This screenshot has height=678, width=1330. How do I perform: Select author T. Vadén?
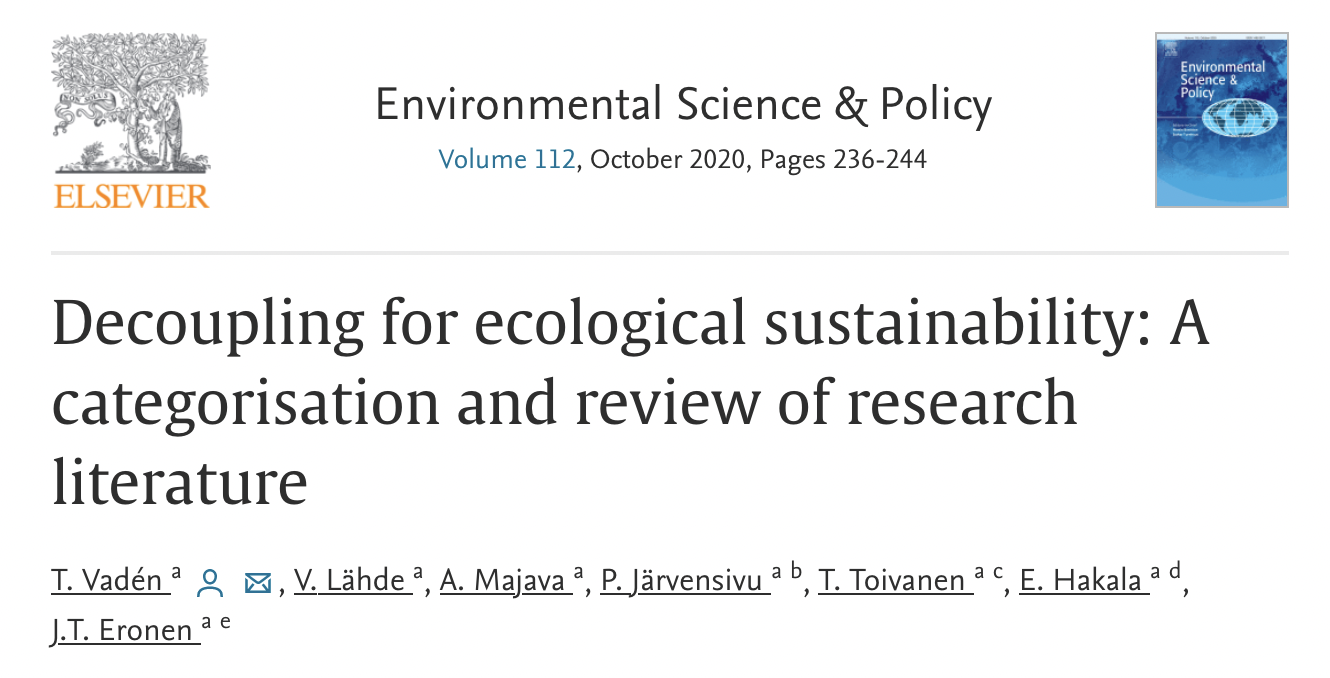click(x=108, y=581)
